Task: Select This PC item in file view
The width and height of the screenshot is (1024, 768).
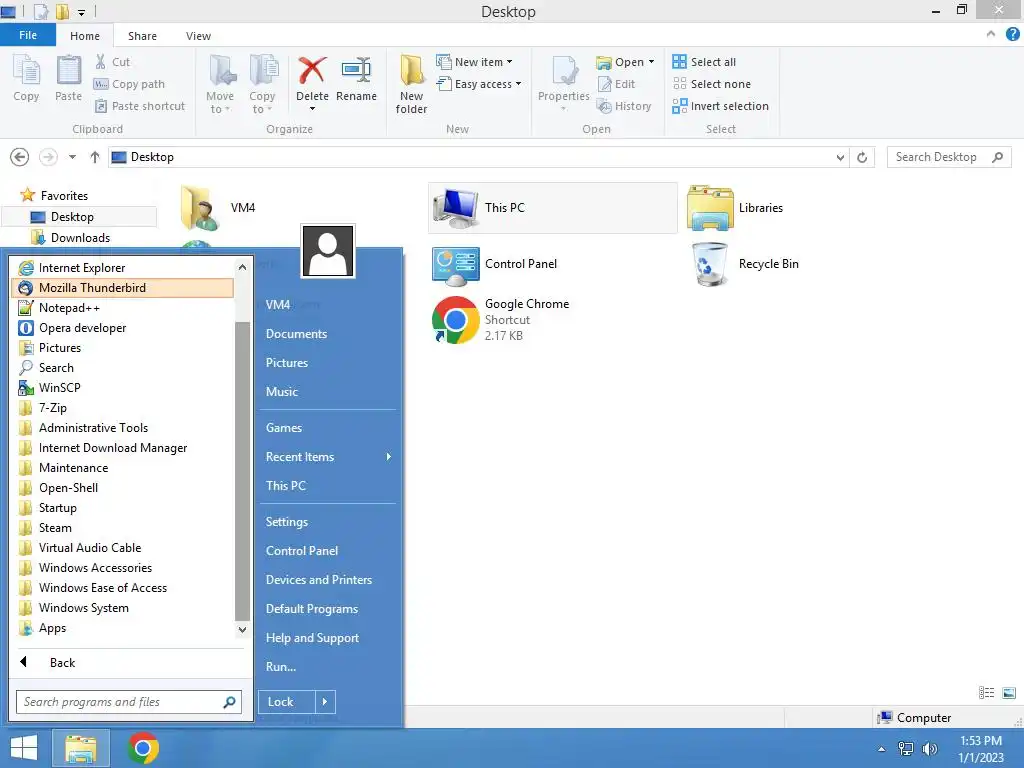Action: tap(552, 208)
